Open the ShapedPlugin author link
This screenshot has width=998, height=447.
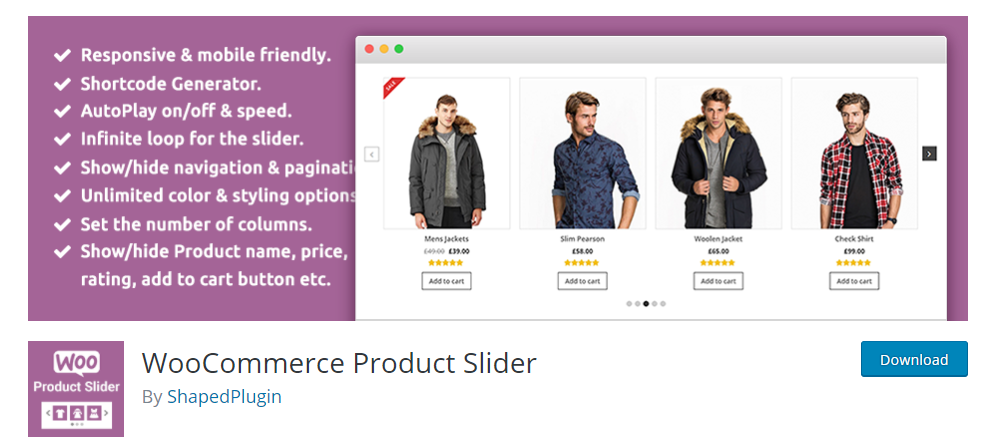[x=224, y=397]
